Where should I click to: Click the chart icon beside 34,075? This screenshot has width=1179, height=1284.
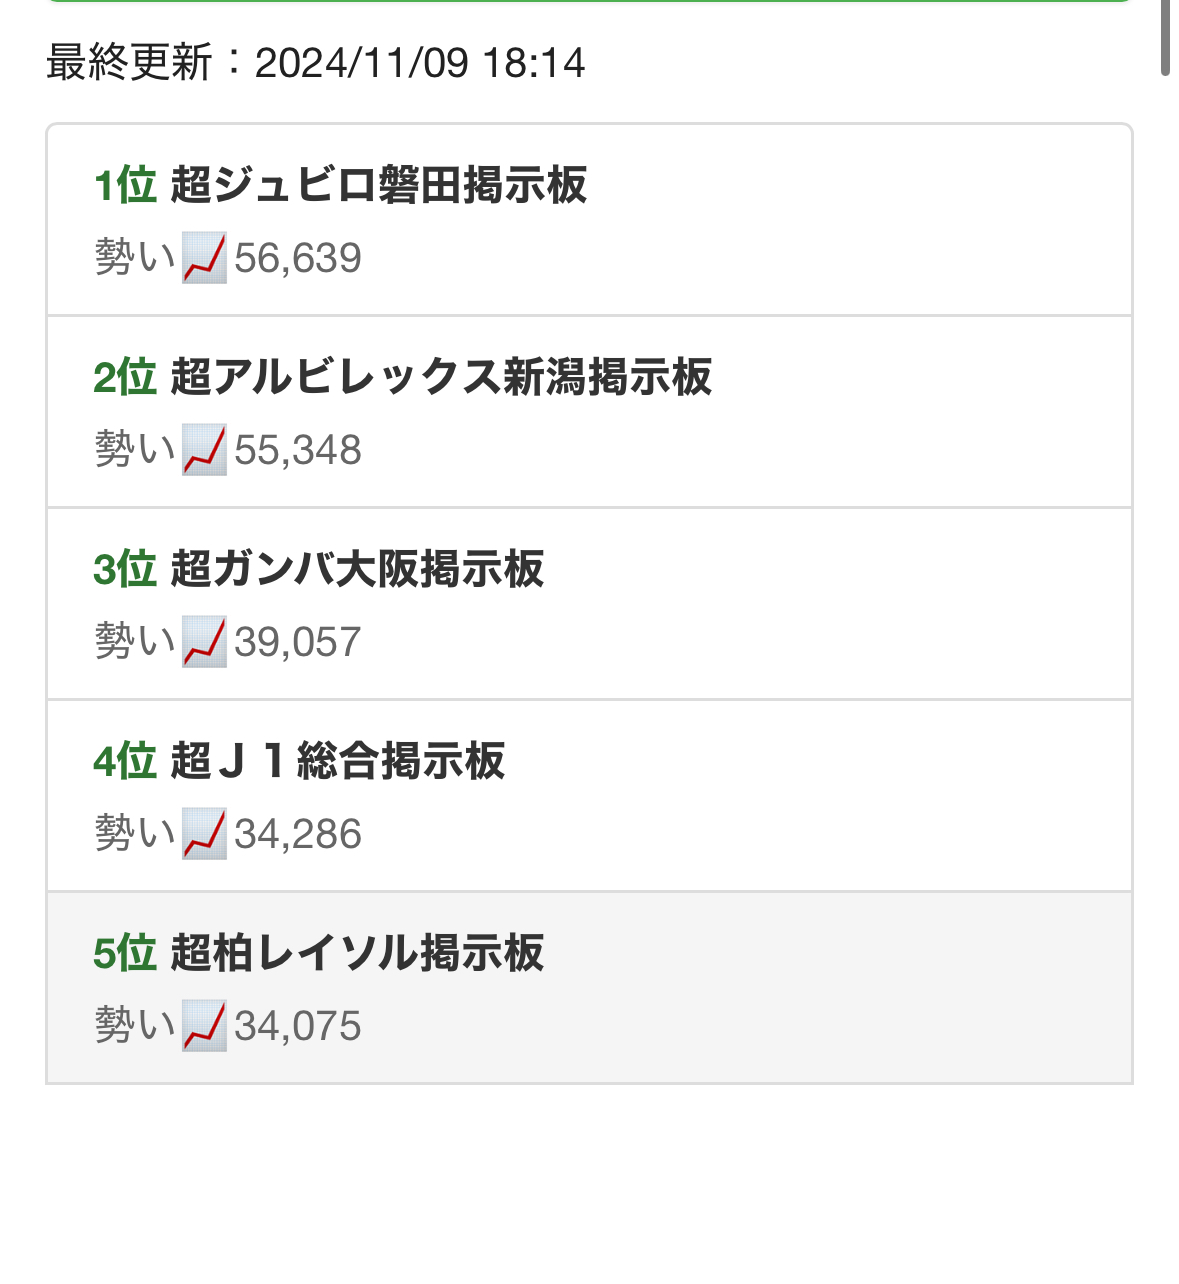pos(204,1026)
